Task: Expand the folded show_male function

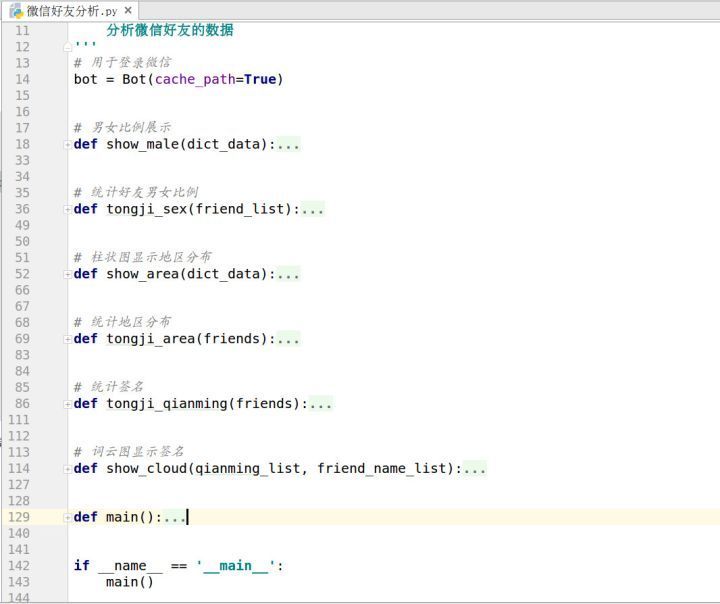Action: pos(67,145)
